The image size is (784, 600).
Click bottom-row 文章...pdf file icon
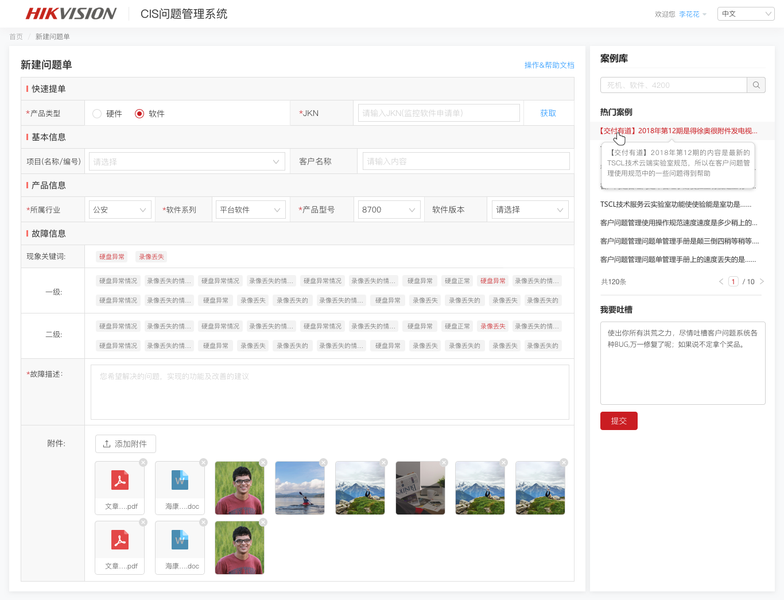coord(120,540)
